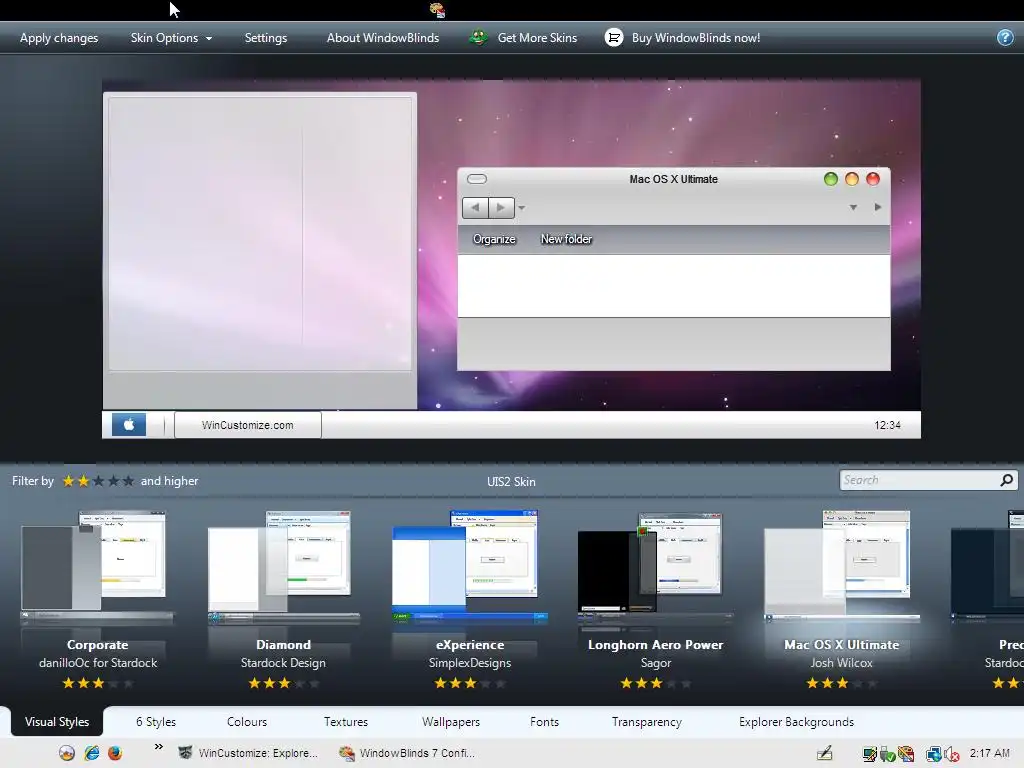Click the back arrow in preview window
1024x768 pixels.
pyautogui.click(x=475, y=208)
